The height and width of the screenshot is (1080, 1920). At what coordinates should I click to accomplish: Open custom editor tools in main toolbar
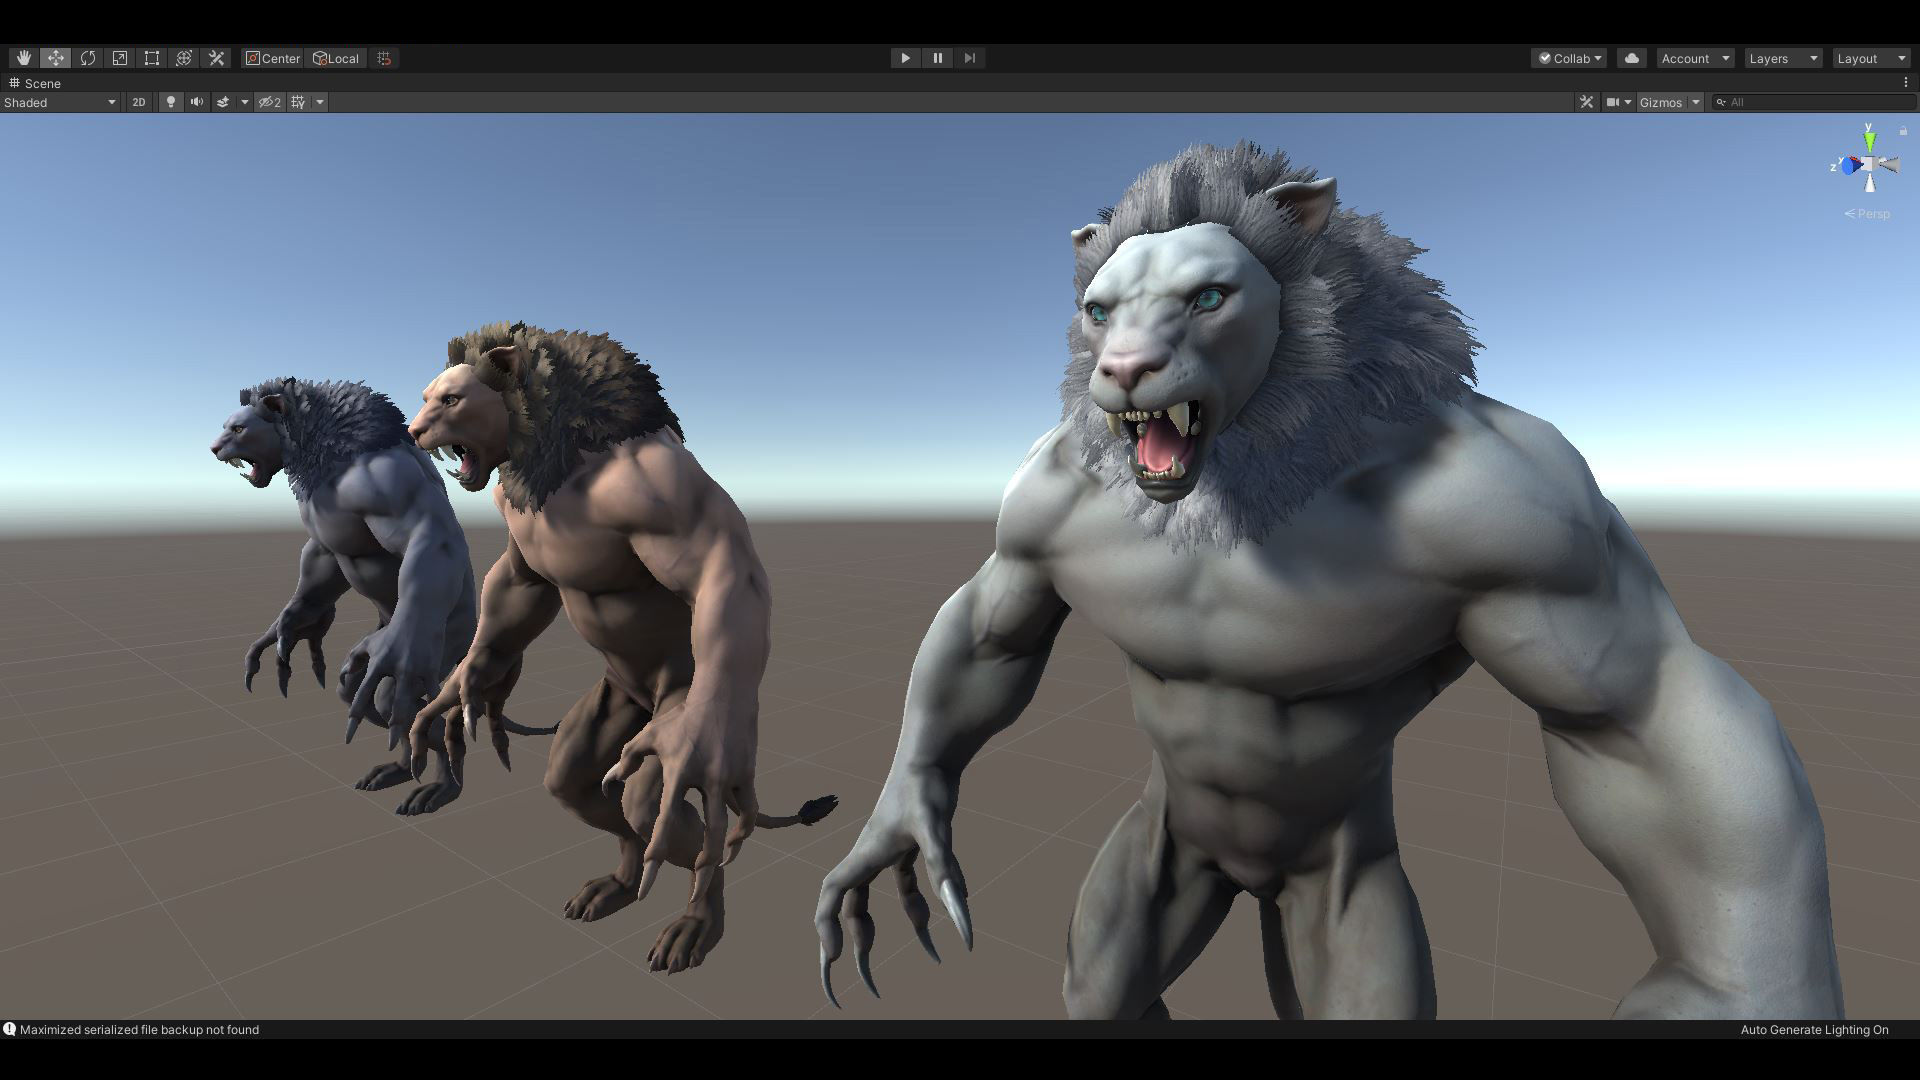coord(216,58)
